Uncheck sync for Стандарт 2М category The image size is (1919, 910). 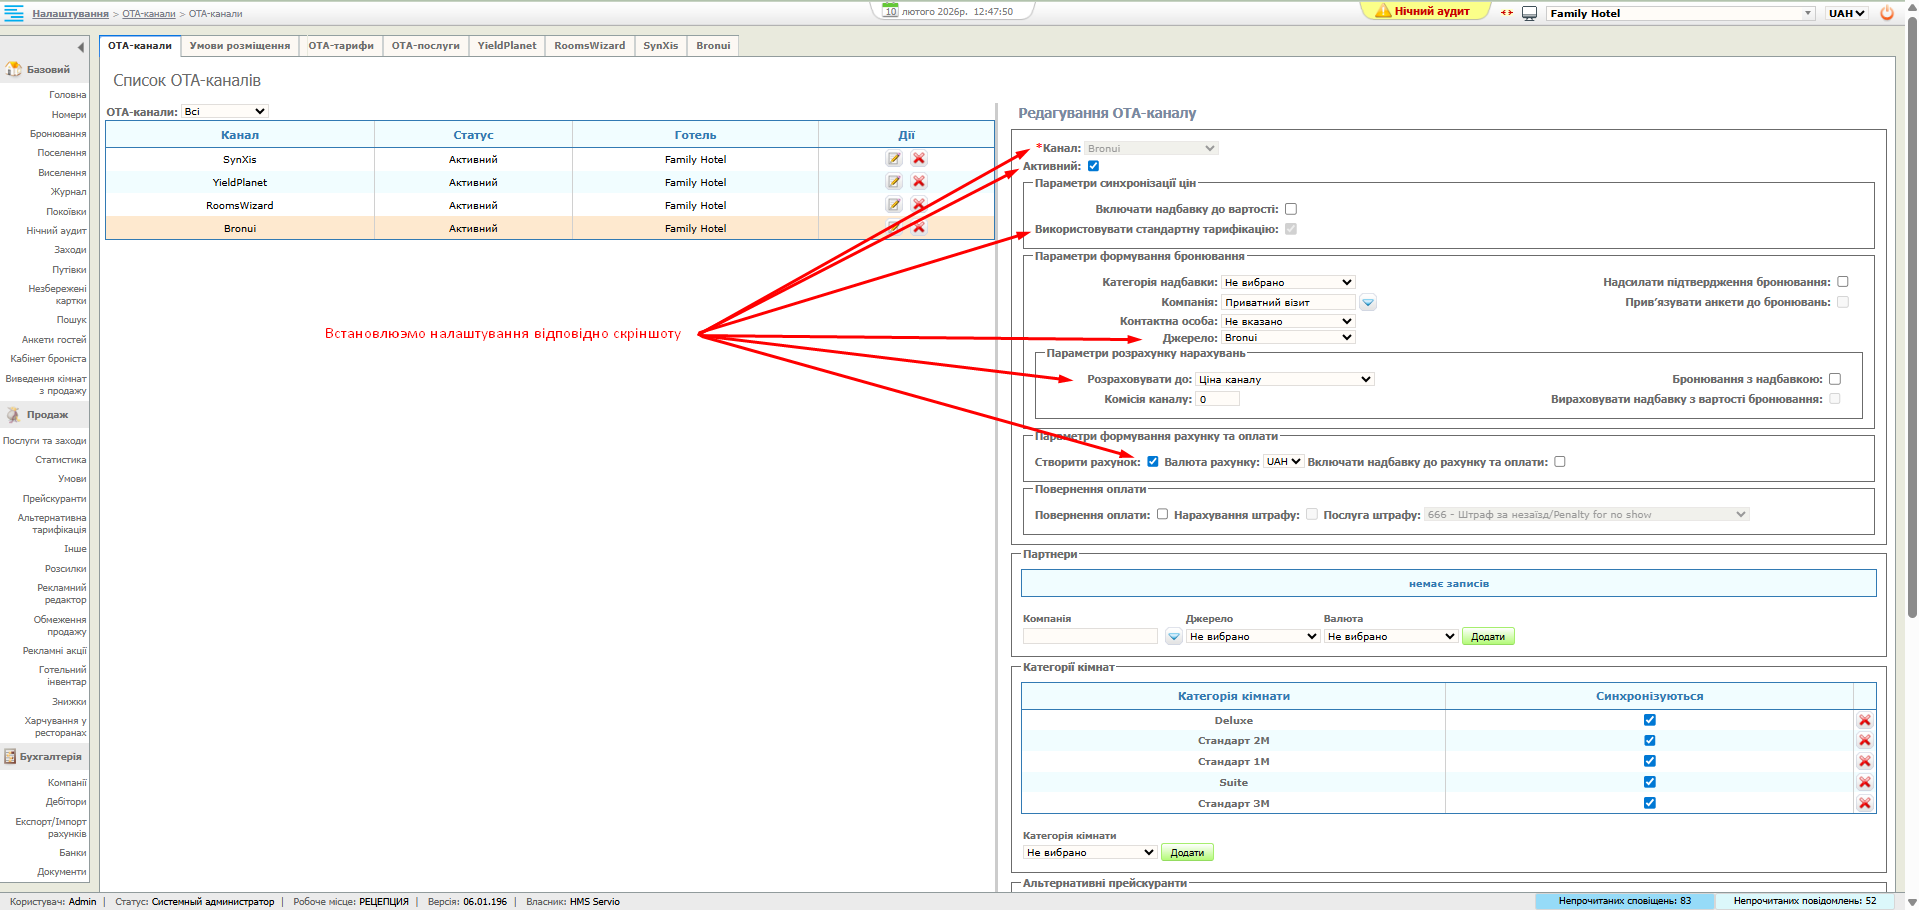[1649, 741]
